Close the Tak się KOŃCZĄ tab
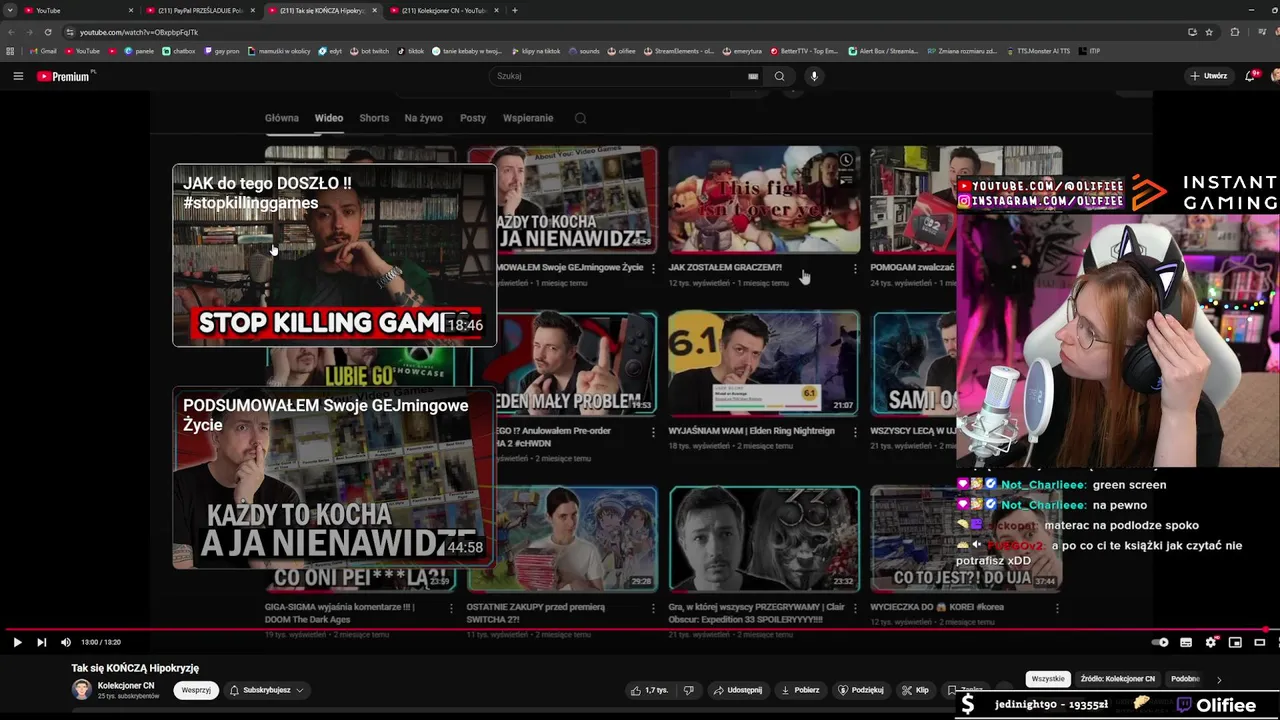 coord(374,10)
